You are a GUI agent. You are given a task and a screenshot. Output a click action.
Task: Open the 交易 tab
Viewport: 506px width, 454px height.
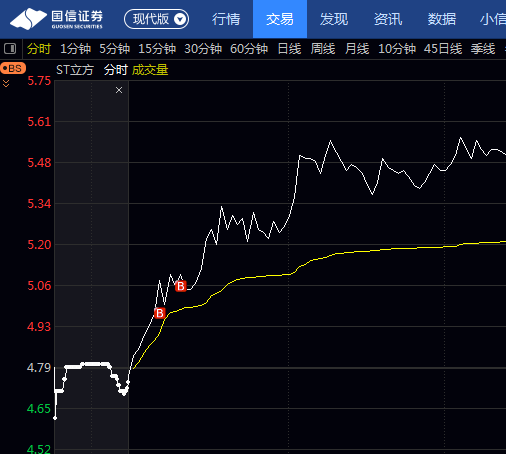[280, 19]
